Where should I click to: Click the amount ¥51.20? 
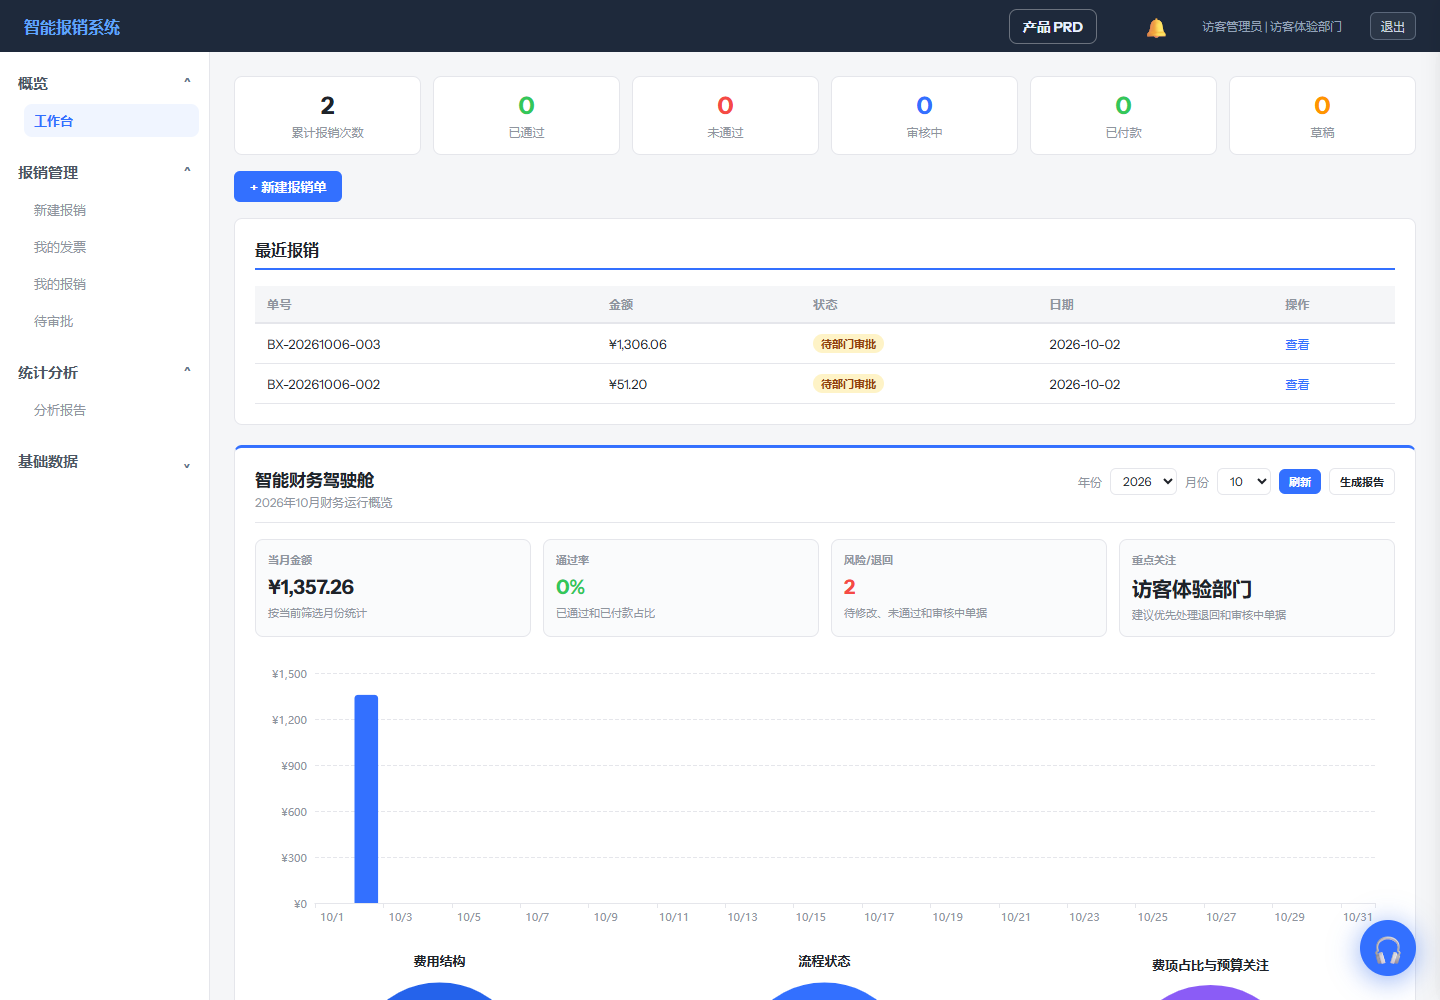coord(628,384)
